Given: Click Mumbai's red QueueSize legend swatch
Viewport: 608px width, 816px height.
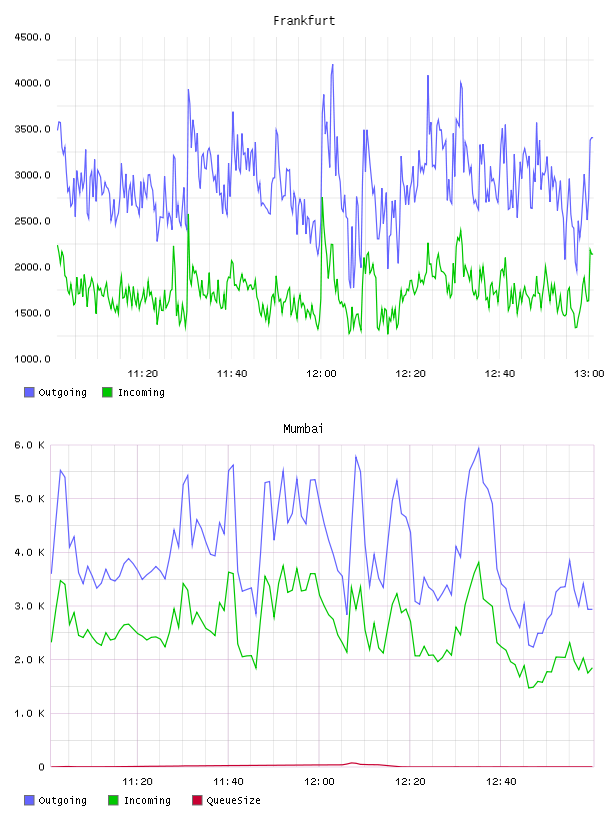Looking at the screenshot, I should pyautogui.click(x=197, y=800).
